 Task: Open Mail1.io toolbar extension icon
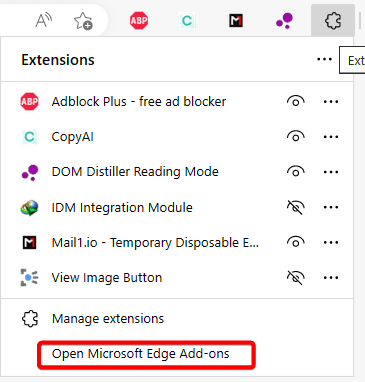236,21
